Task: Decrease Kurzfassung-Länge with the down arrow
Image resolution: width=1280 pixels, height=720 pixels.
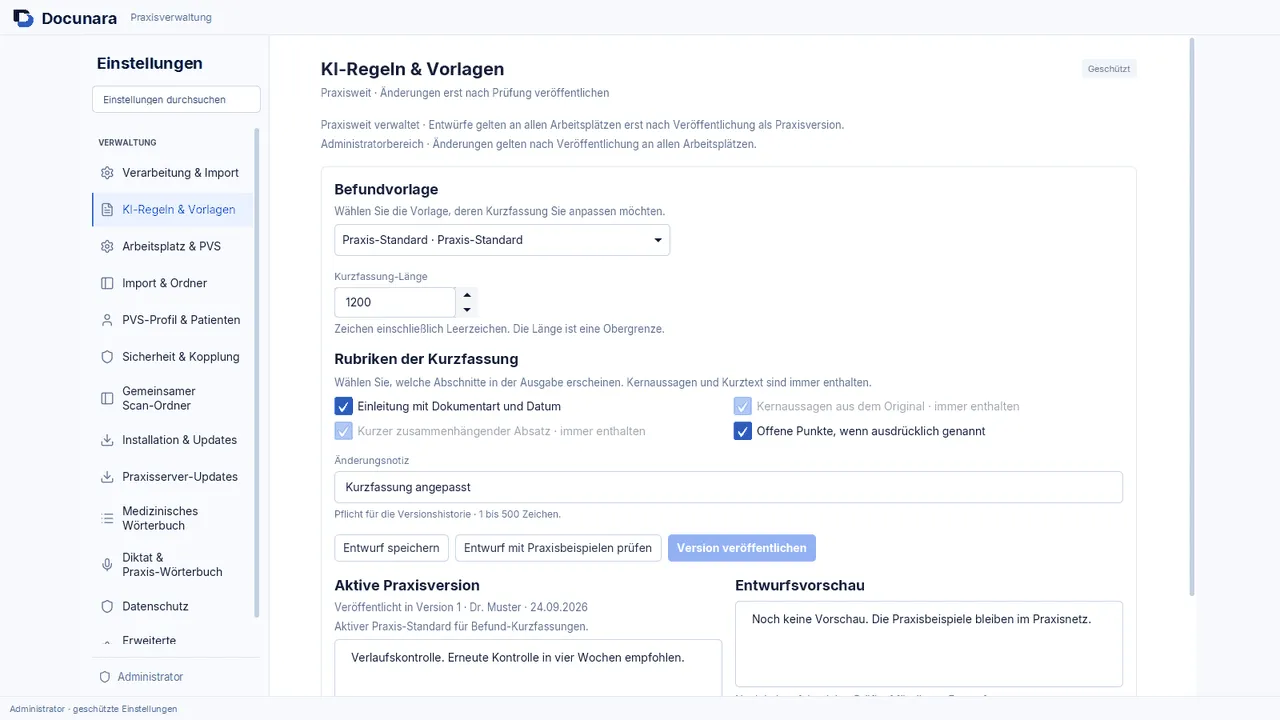Action: 467,310
